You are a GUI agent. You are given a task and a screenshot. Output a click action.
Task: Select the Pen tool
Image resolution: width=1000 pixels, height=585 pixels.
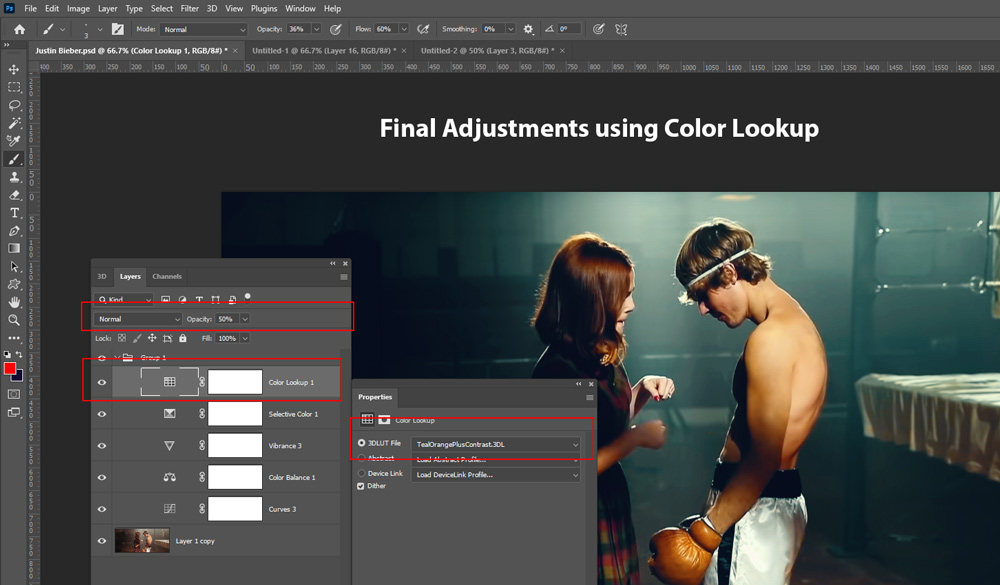pos(14,230)
